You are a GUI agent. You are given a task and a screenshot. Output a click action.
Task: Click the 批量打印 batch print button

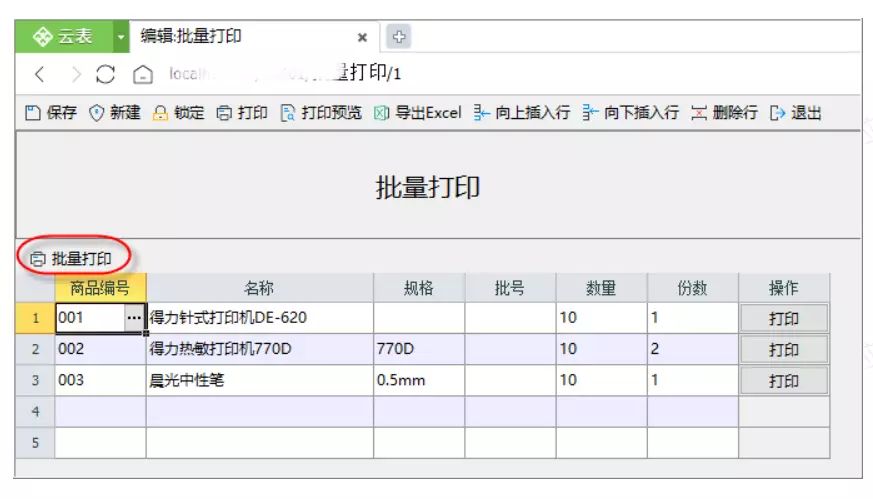(x=71, y=258)
